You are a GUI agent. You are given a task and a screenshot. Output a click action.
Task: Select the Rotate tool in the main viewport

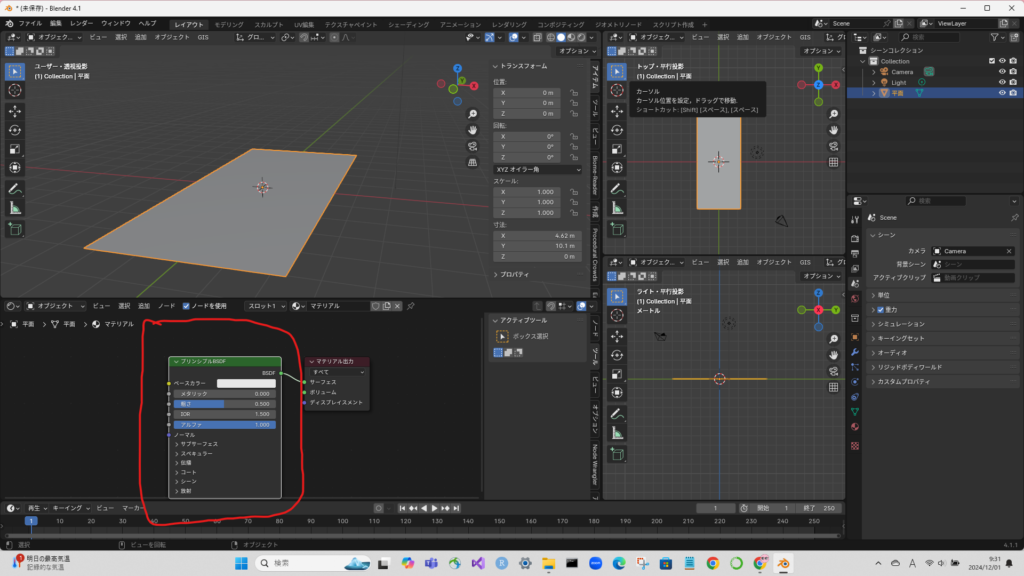point(15,130)
